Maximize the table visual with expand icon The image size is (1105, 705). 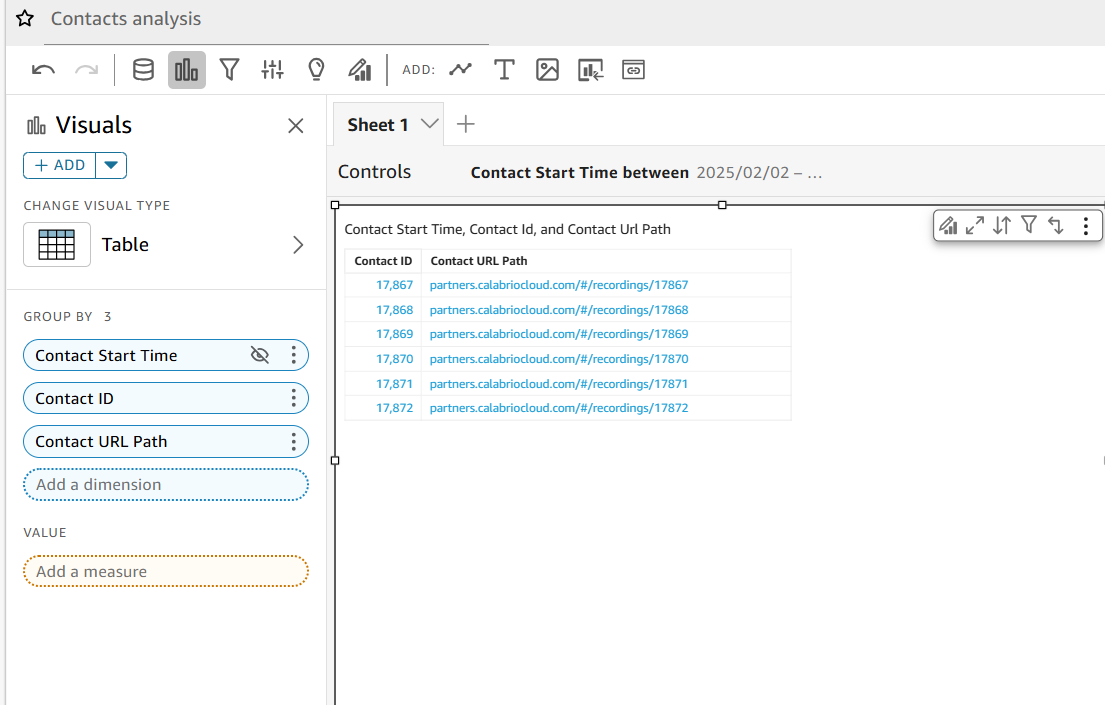975,226
